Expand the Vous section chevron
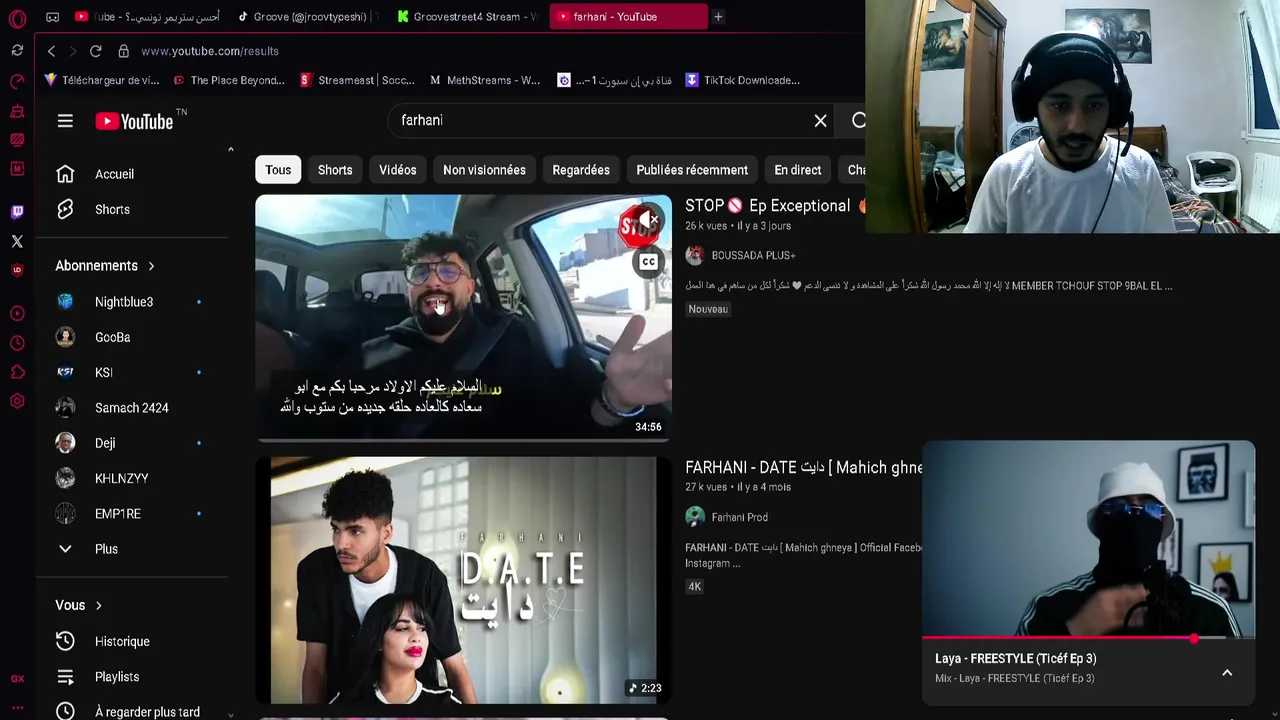Image resolution: width=1280 pixels, height=720 pixels. [98, 606]
